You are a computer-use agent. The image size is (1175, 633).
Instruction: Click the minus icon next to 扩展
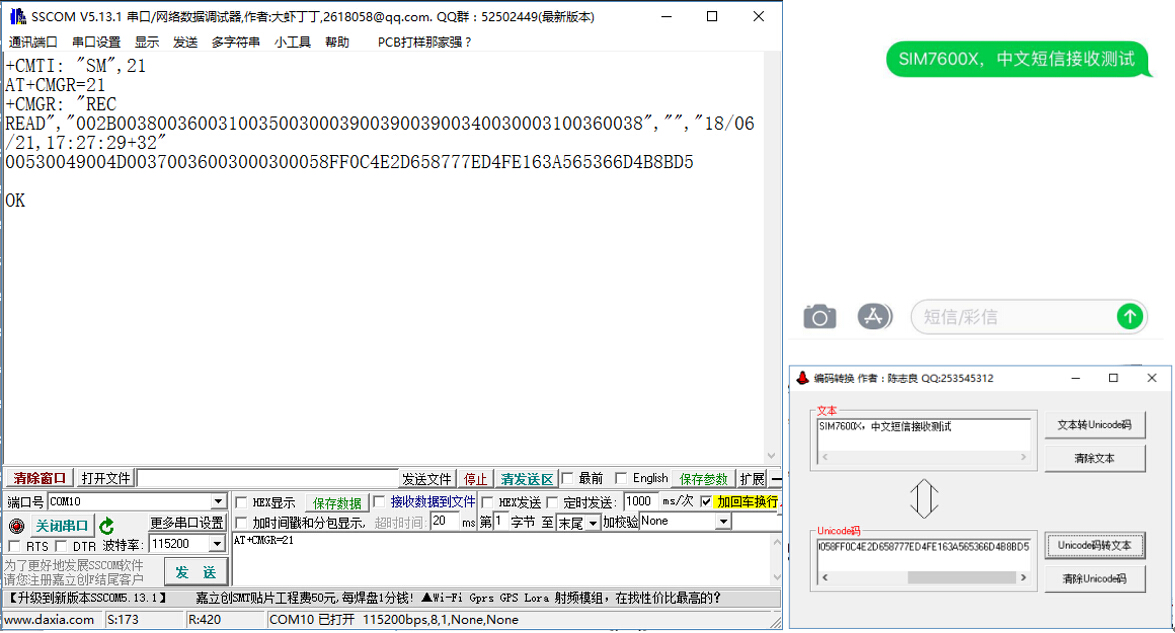776,479
